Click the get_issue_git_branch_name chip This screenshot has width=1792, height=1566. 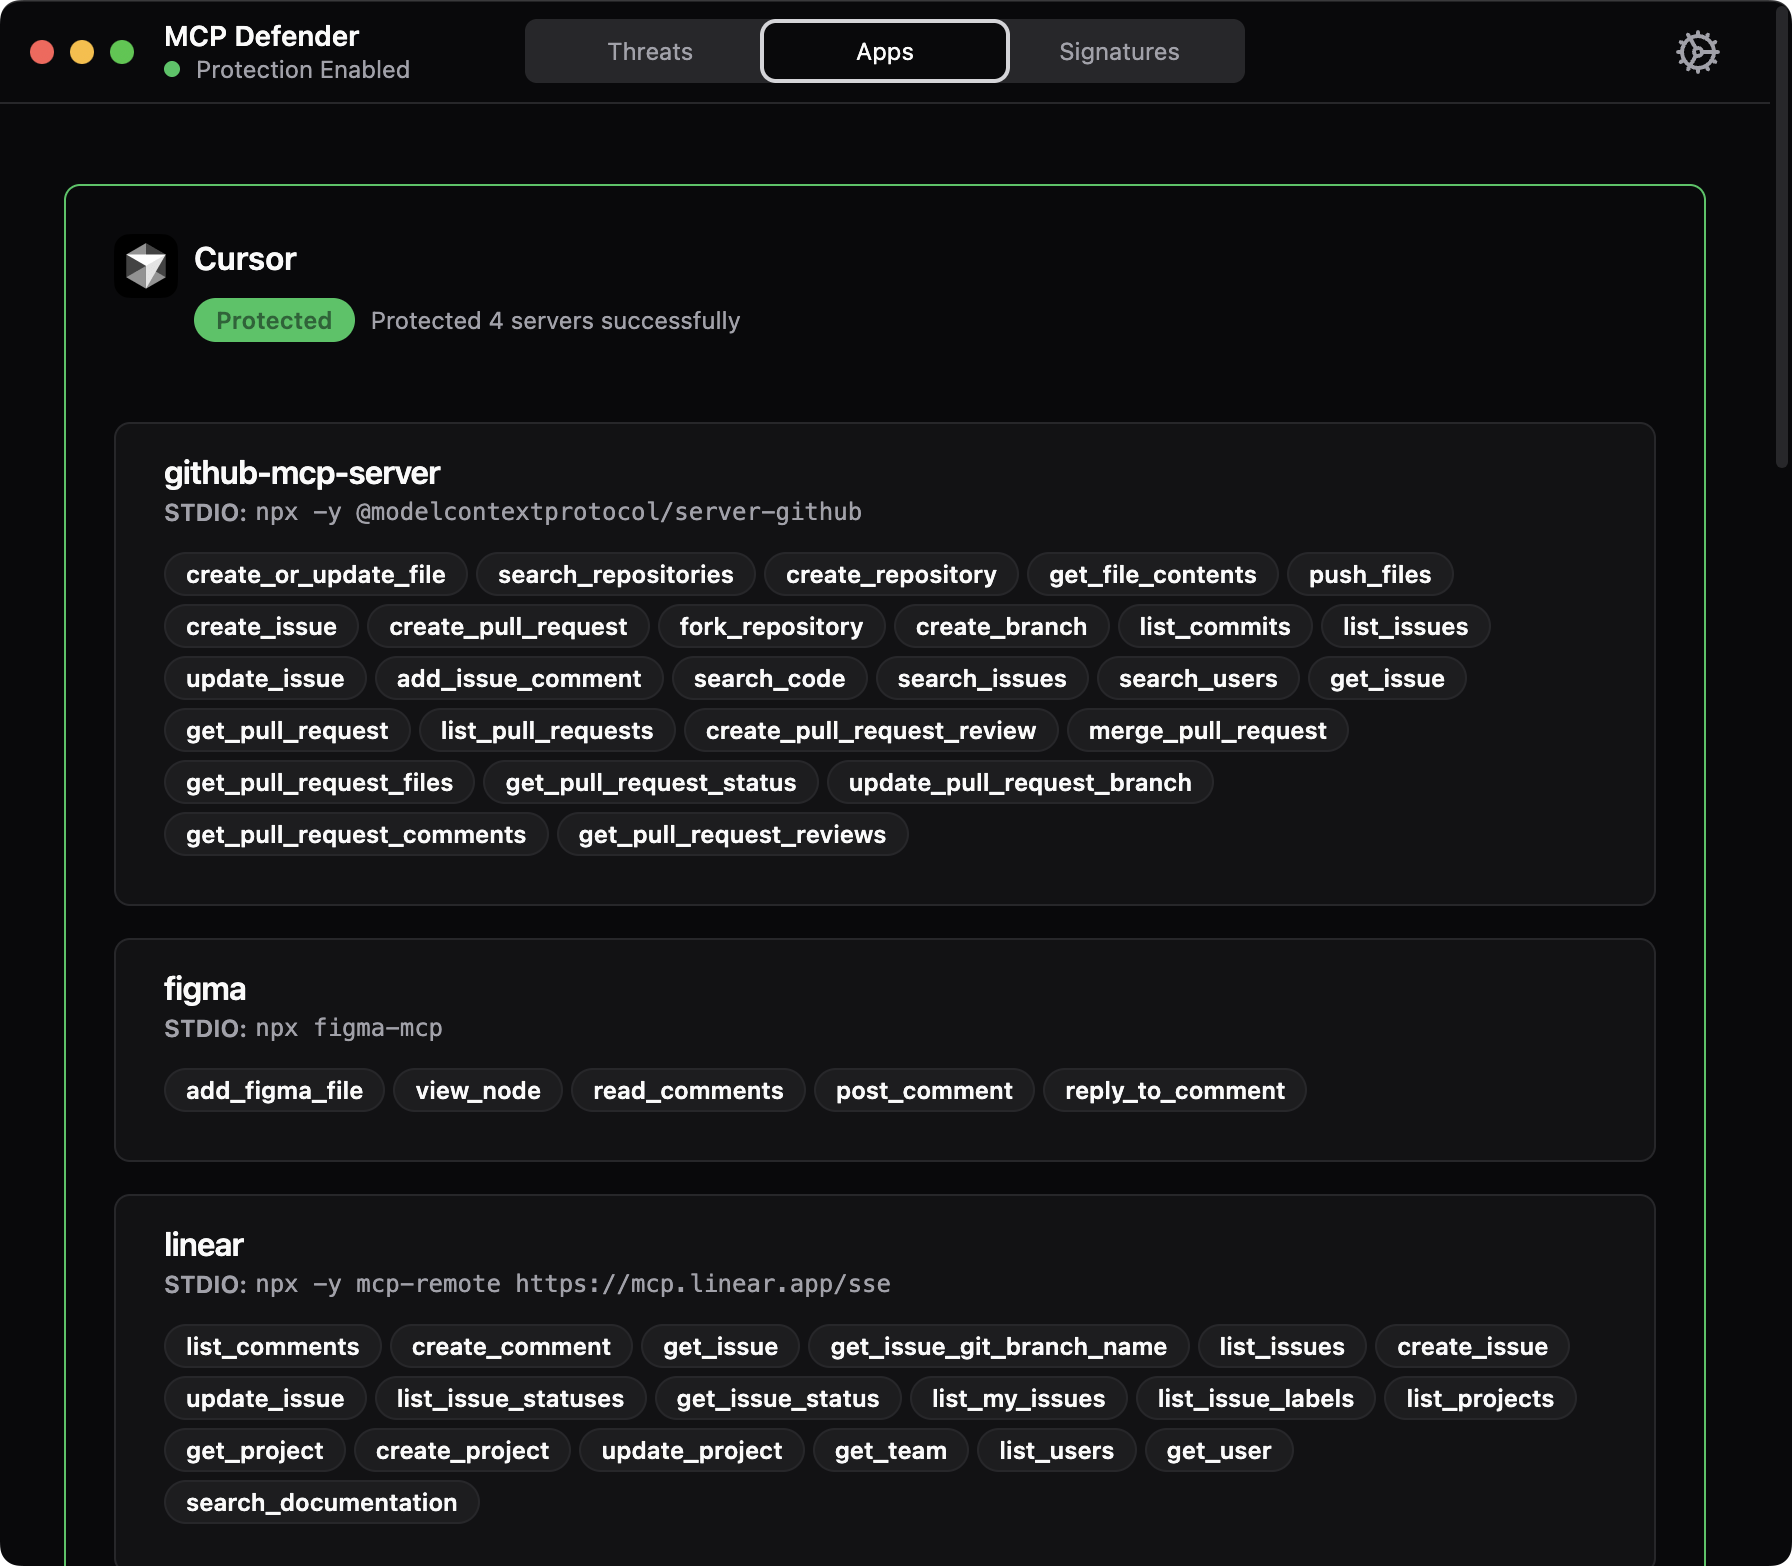click(998, 1347)
